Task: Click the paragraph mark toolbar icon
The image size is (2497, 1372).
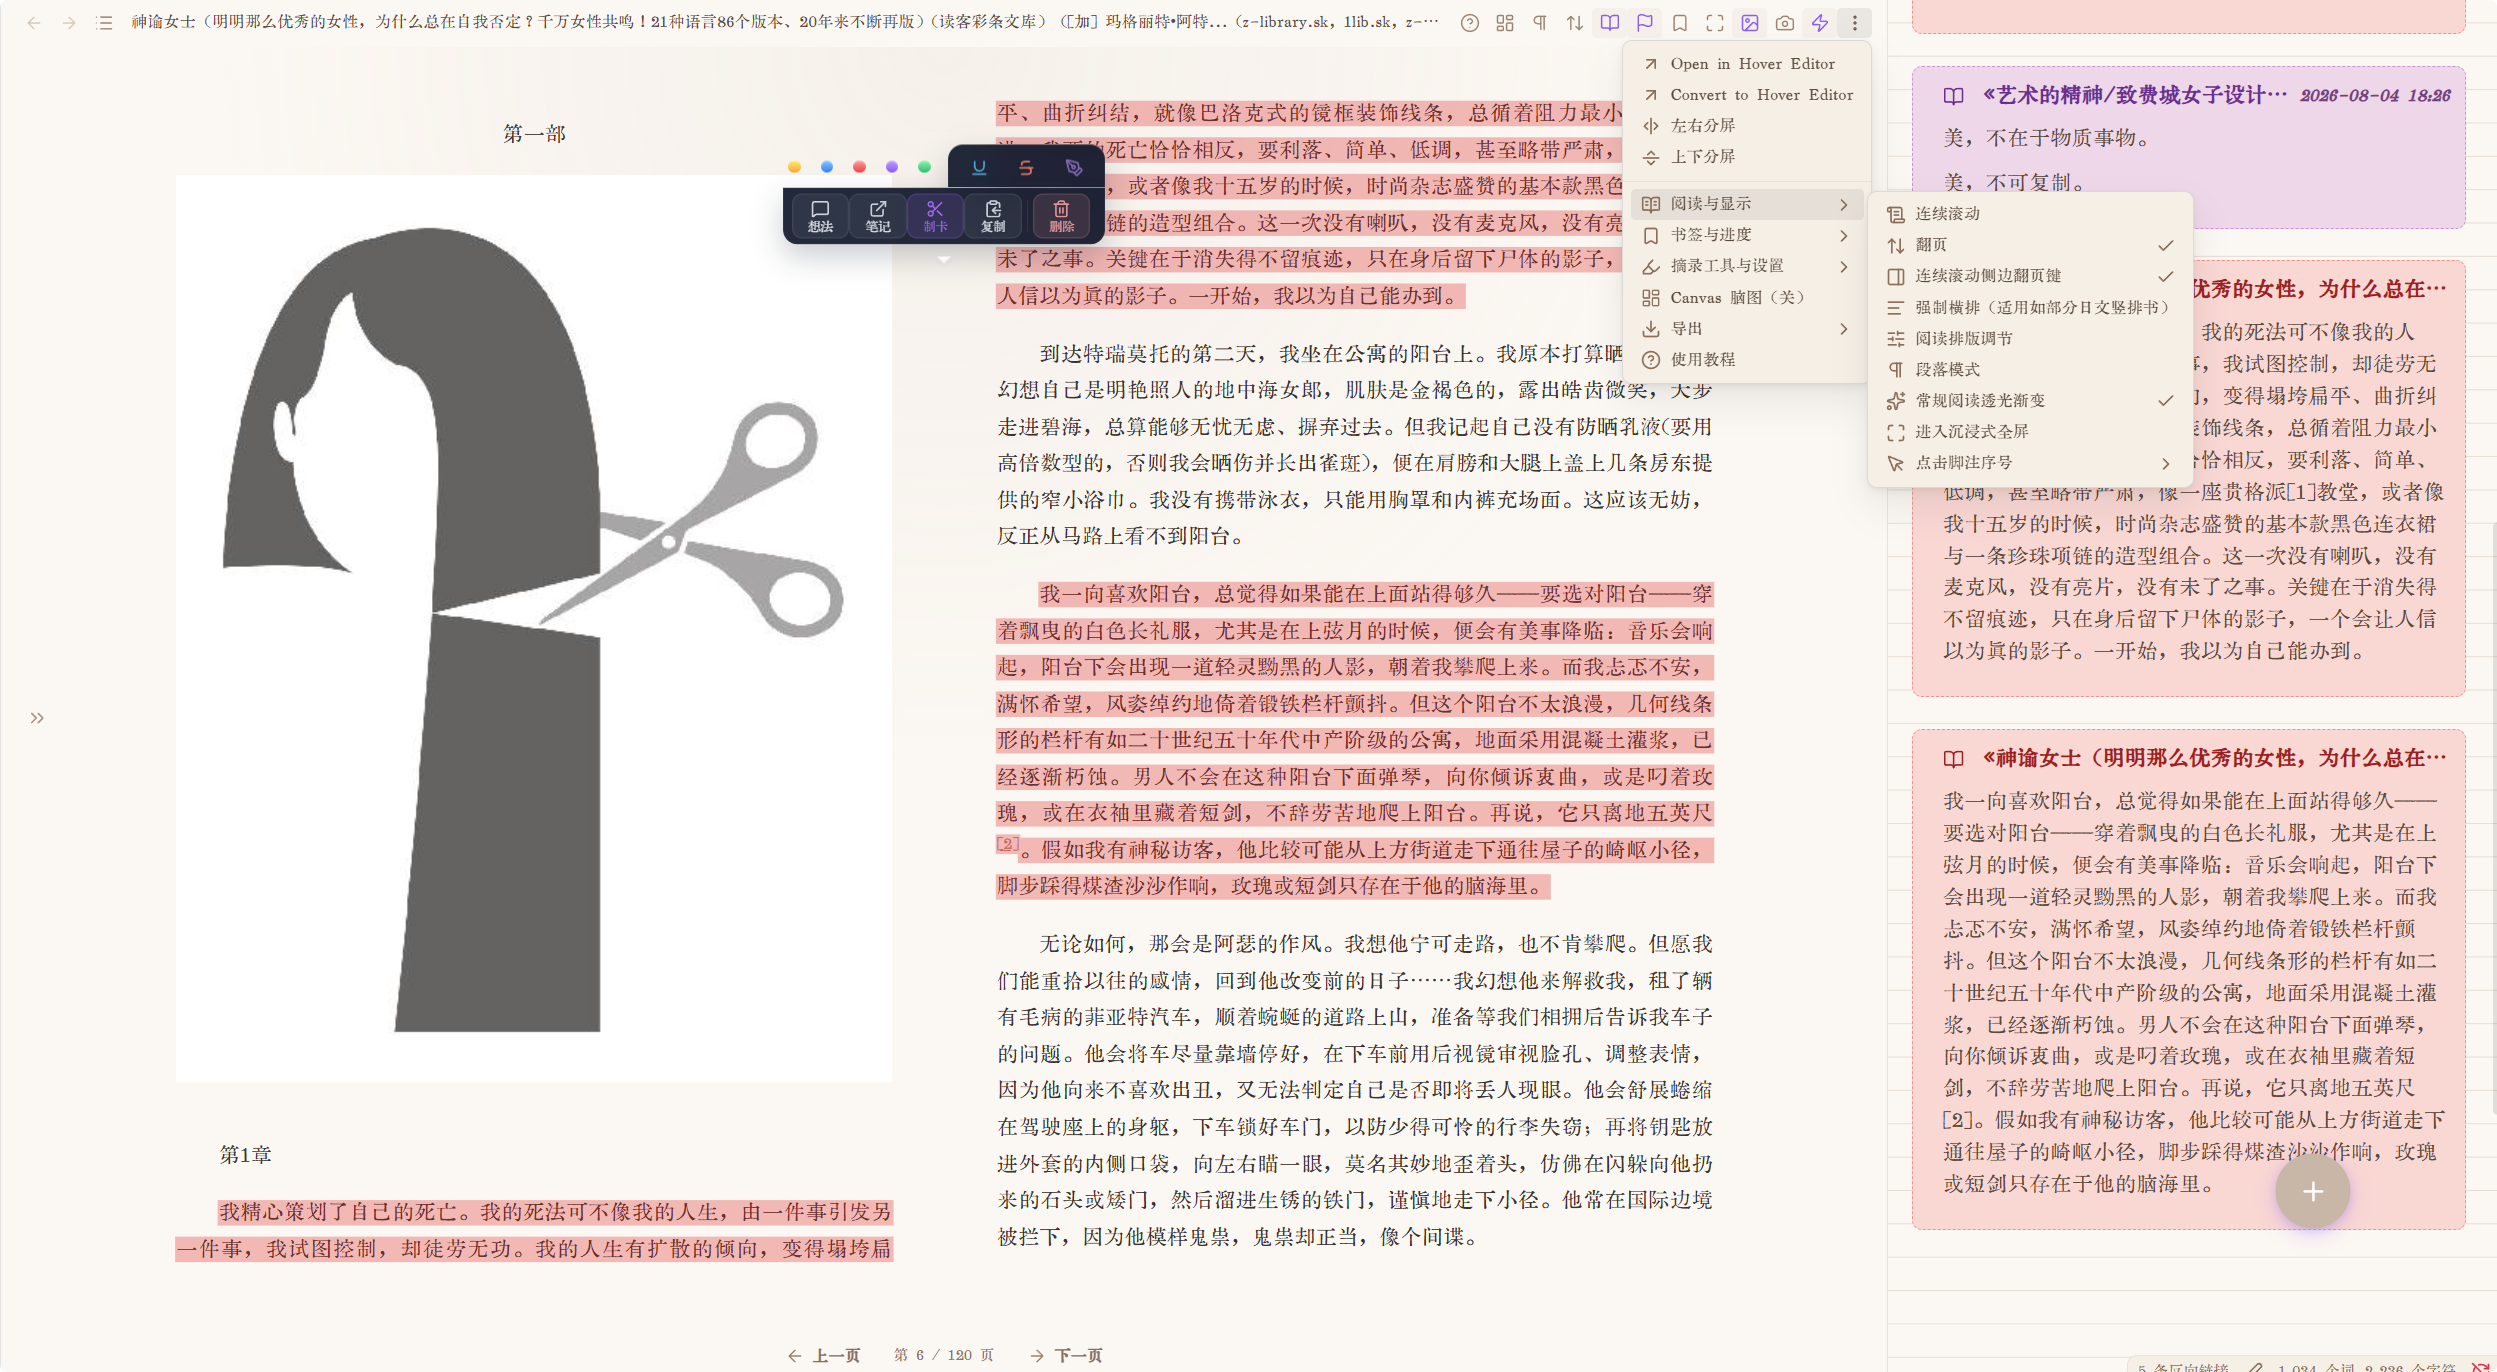Action: tap(1540, 23)
